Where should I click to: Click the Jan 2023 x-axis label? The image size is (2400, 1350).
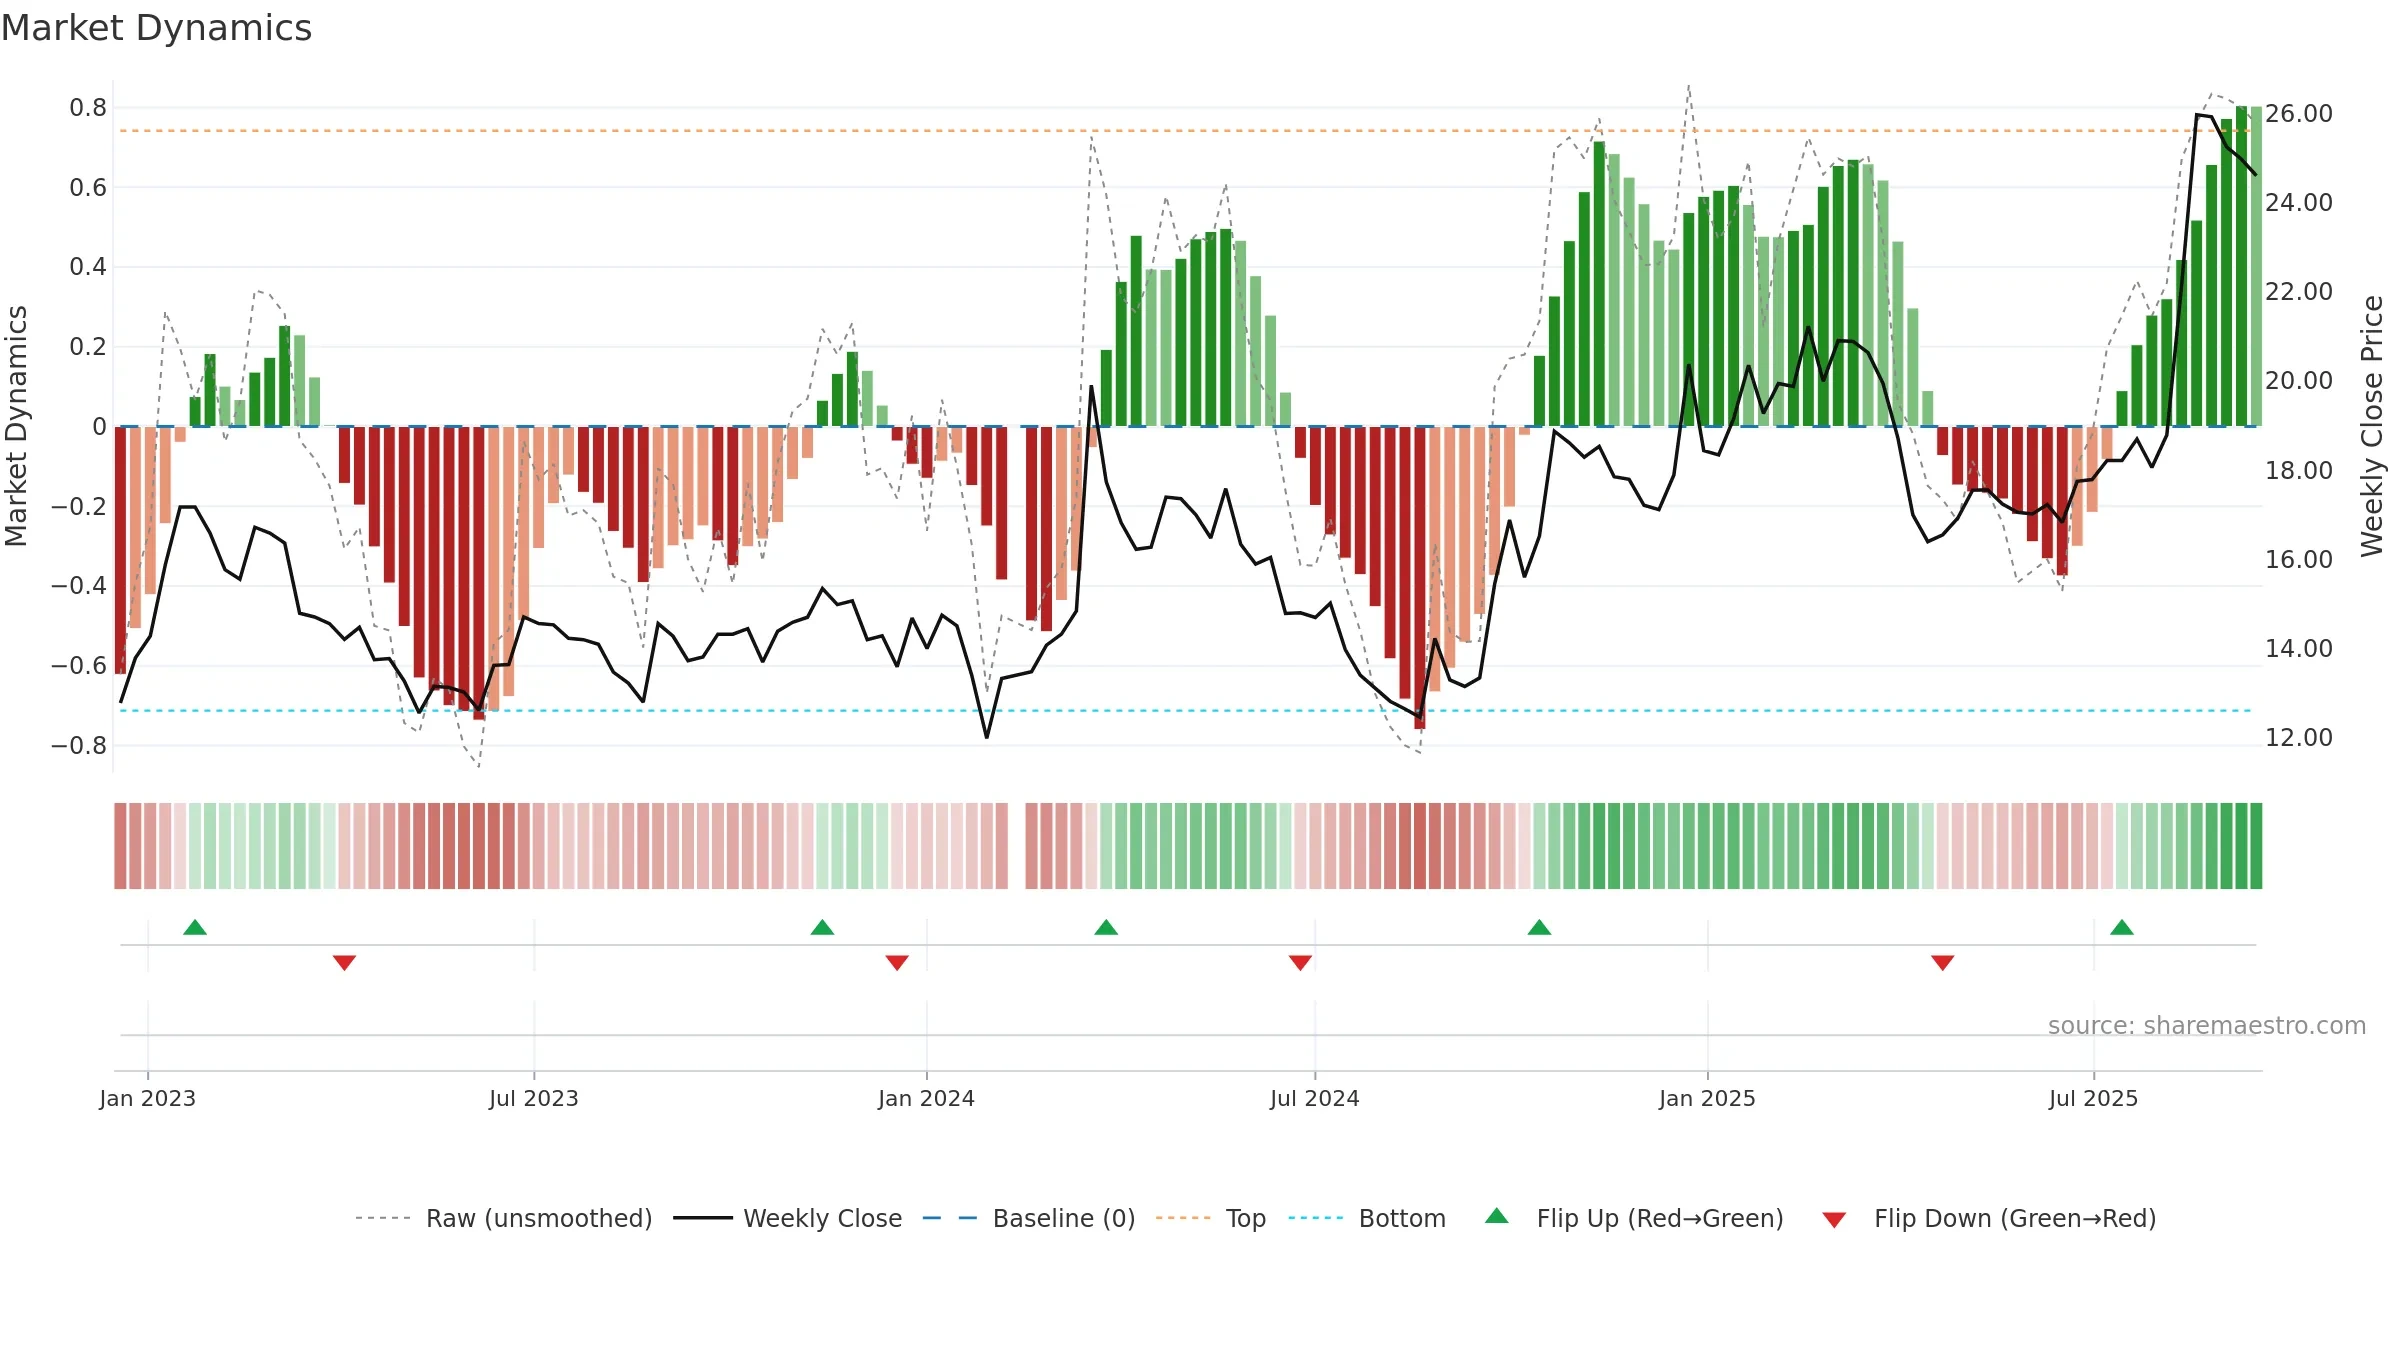tap(148, 1098)
